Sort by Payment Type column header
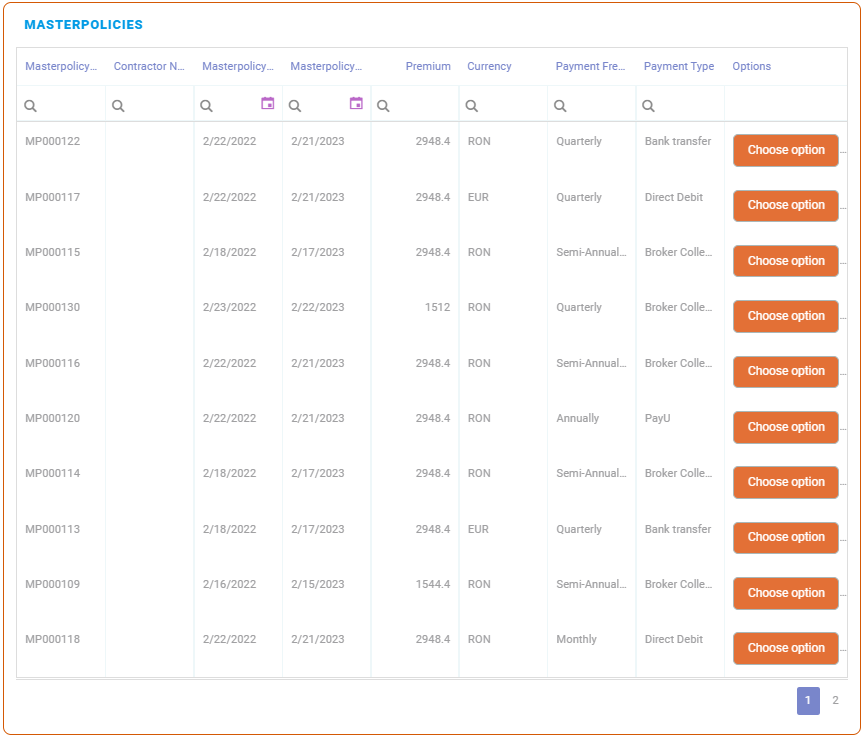The width and height of the screenshot is (865, 739). (679, 67)
